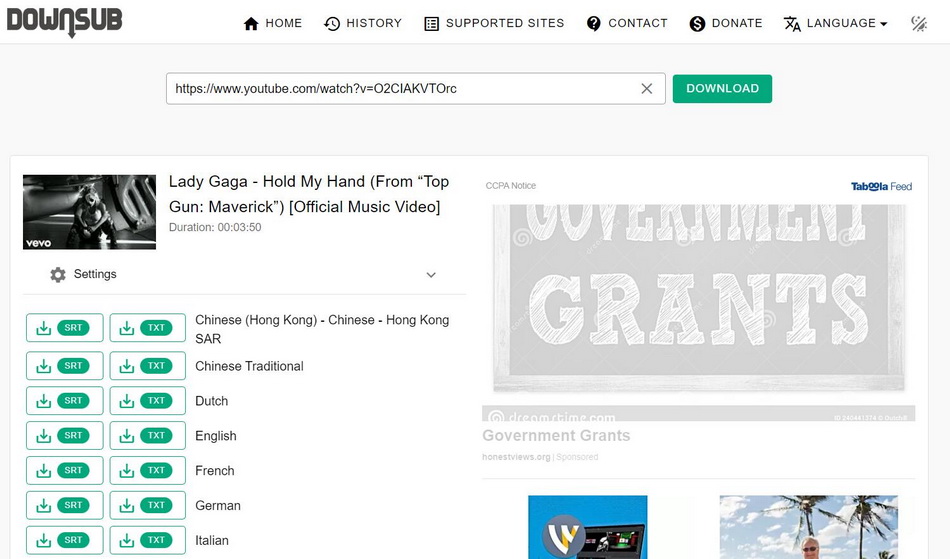This screenshot has width=950, height=559.
Task: Clear the URL field with X icon
Action: pyautogui.click(x=647, y=89)
